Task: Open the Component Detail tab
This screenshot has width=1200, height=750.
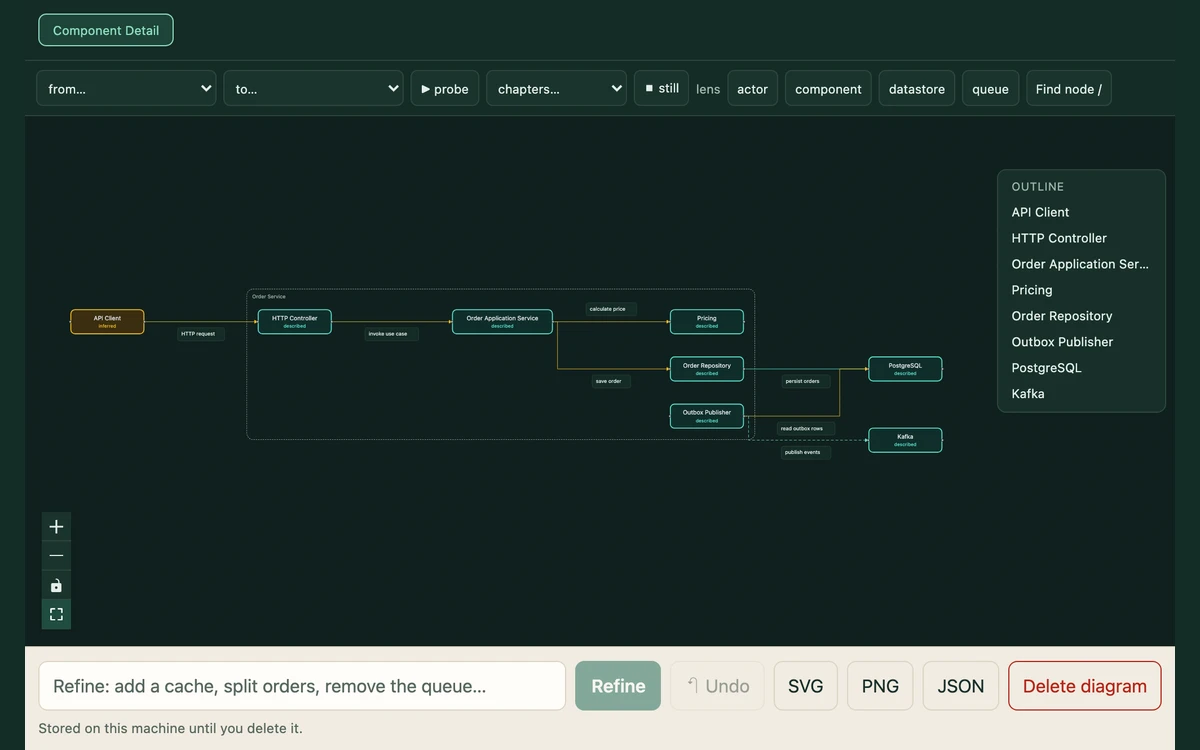Action: [x=106, y=30]
